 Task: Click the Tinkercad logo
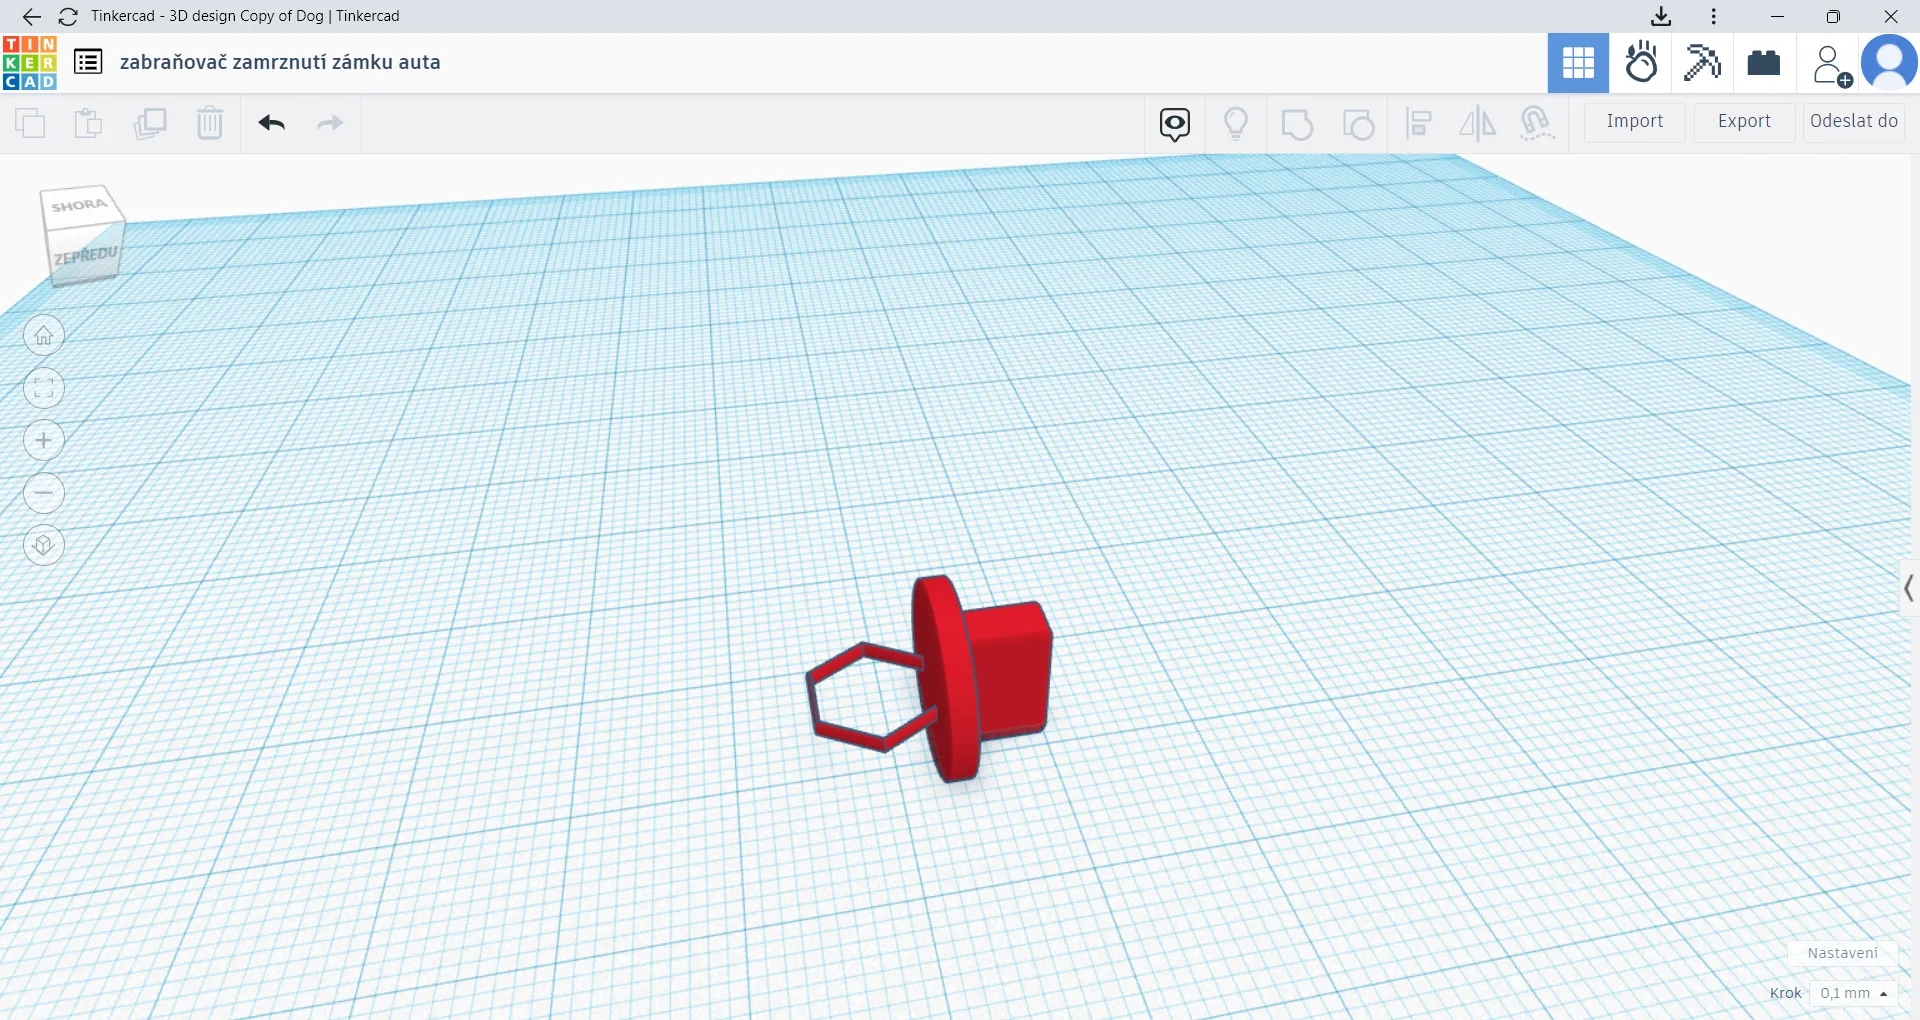coord(30,63)
